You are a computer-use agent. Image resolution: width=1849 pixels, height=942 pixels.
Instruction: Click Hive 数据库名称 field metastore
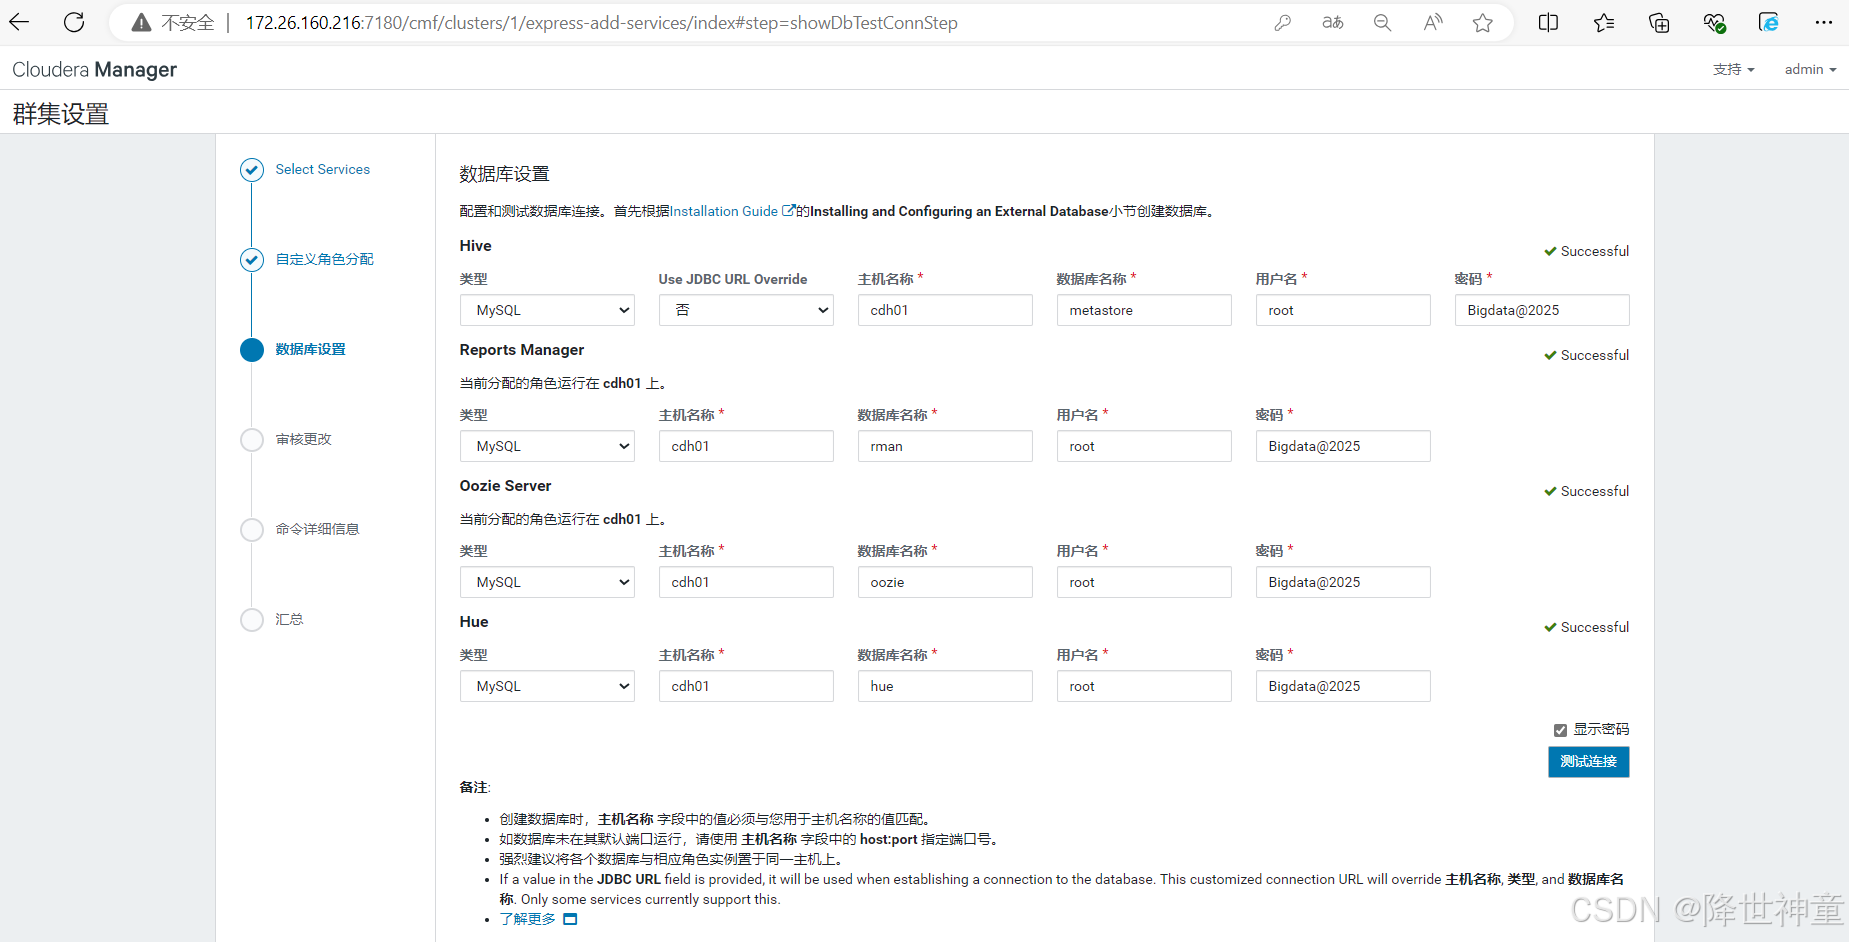pyautogui.click(x=1144, y=310)
